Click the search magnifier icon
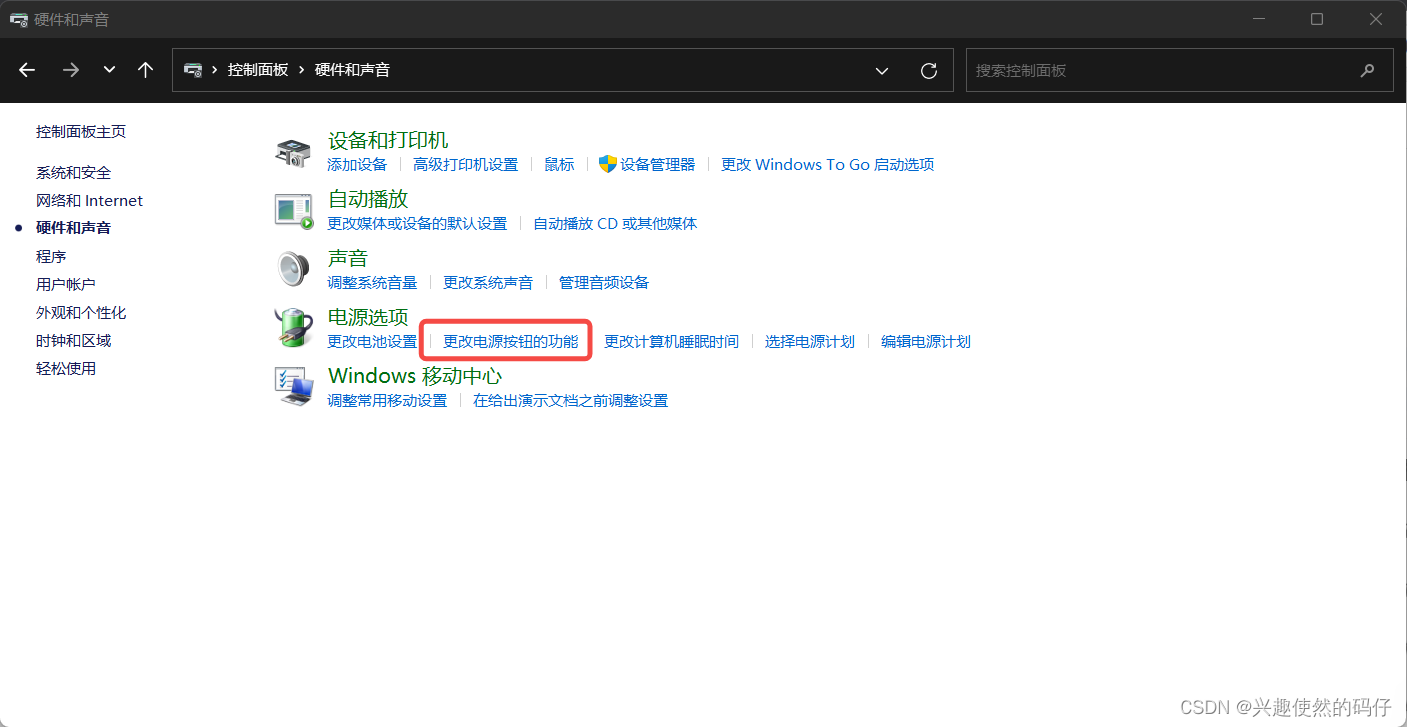This screenshot has width=1407, height=727. (x=1367, y=70)
